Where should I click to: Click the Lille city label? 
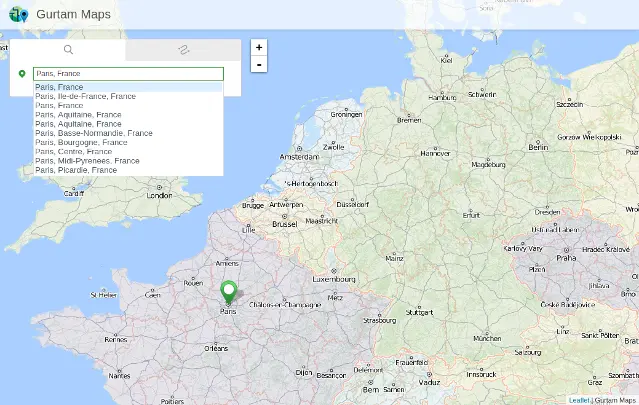point(249,230)
